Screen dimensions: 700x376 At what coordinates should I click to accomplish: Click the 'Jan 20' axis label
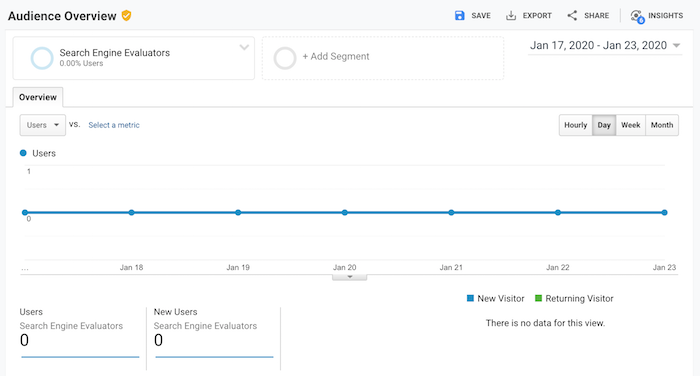click(x=345, y=267)
